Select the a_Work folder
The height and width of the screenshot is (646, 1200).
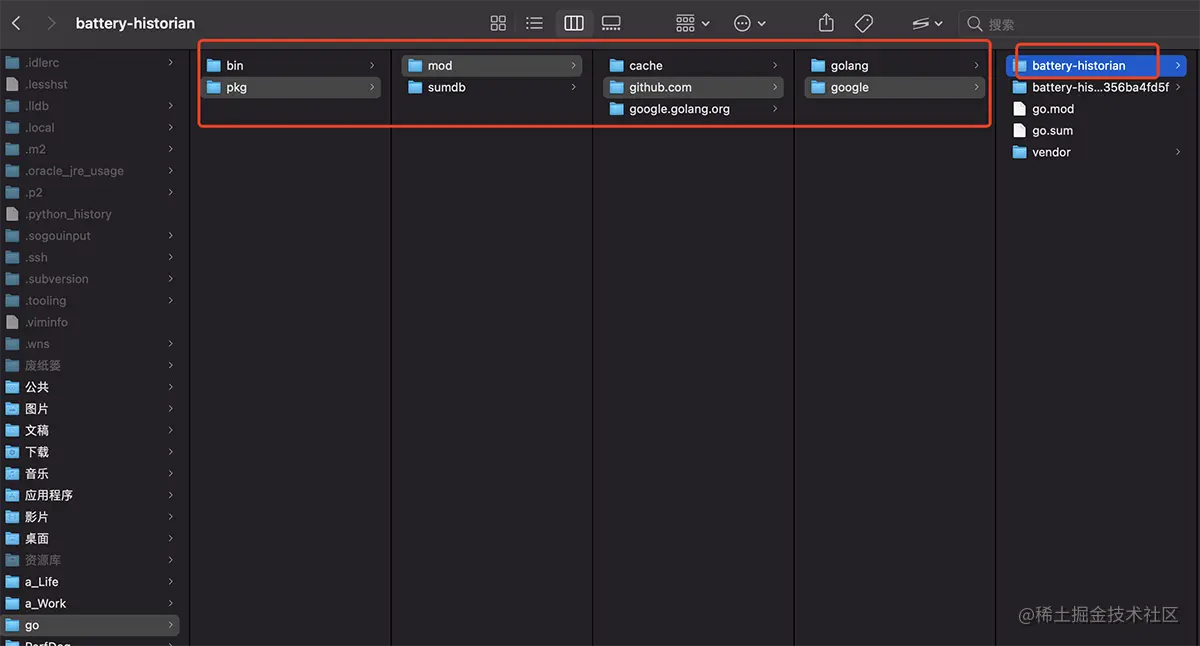tap(90, 604)
